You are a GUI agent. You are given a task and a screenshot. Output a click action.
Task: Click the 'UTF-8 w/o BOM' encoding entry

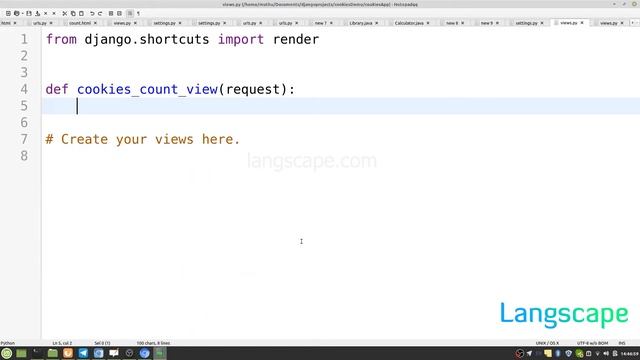click(x=592, y=343)
